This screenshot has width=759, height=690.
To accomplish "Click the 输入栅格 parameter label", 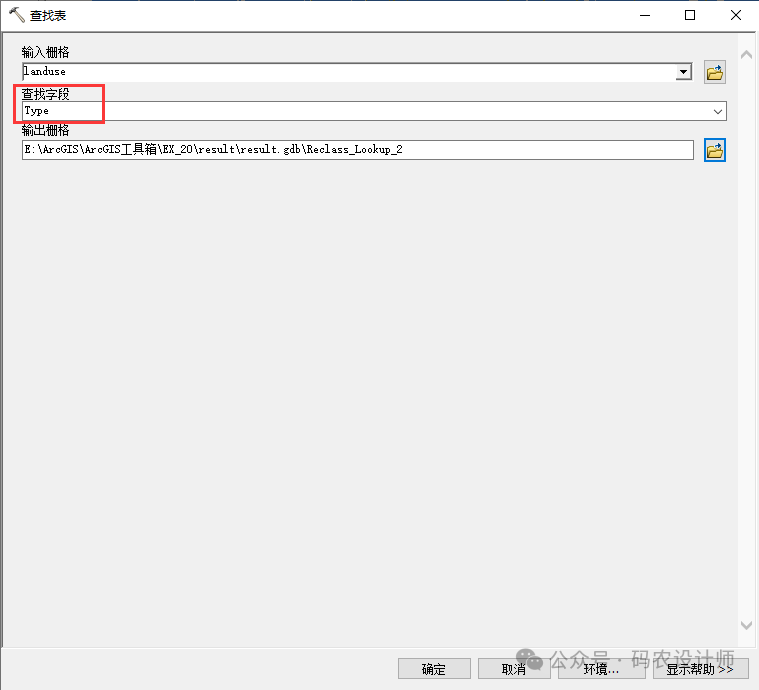I will coord(46,52).
